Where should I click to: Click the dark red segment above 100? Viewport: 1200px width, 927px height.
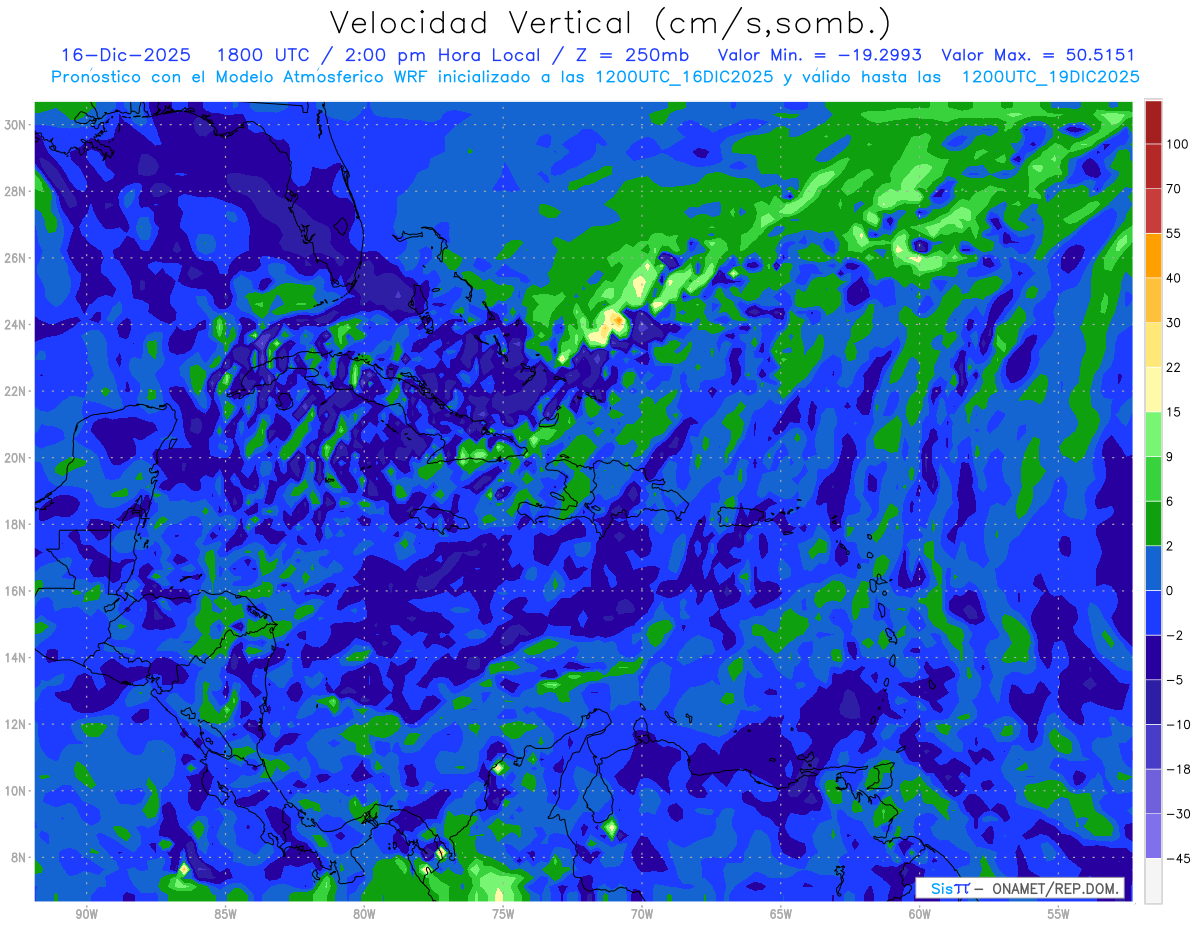click(1153, 122)
